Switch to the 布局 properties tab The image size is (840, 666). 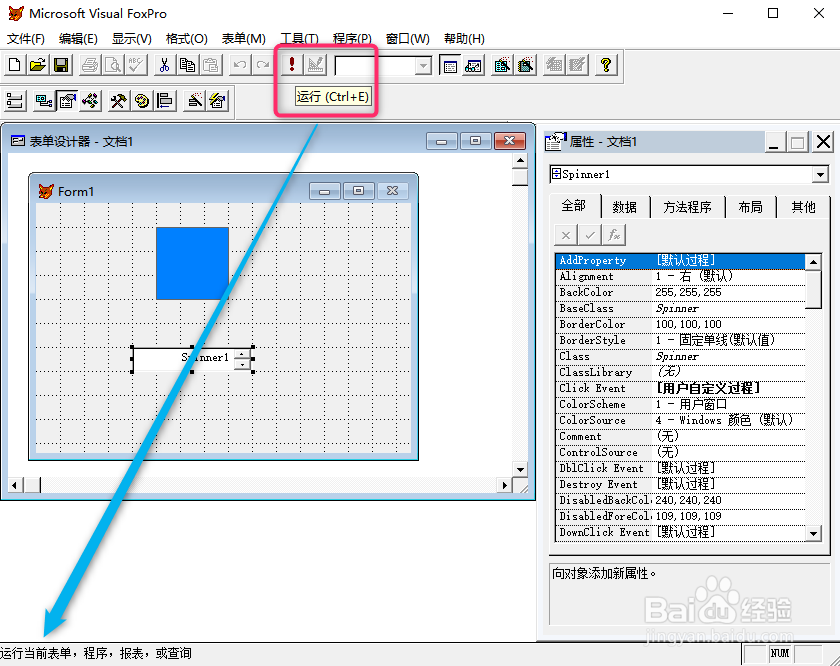coord(750,207)
